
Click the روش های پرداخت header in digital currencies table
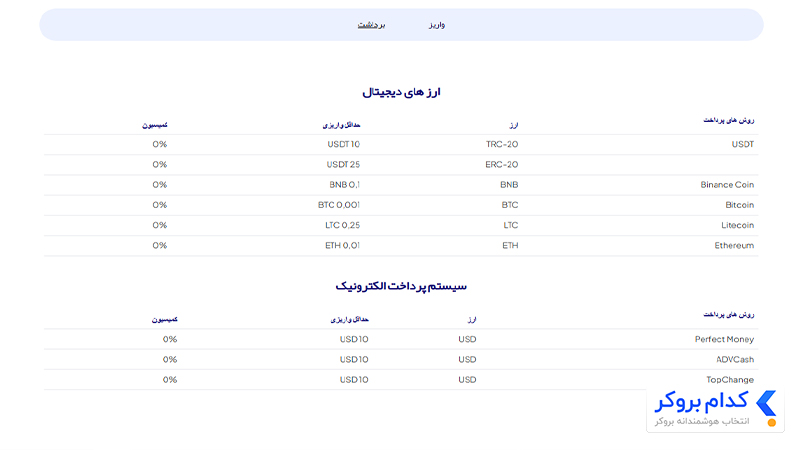point(729,120)
